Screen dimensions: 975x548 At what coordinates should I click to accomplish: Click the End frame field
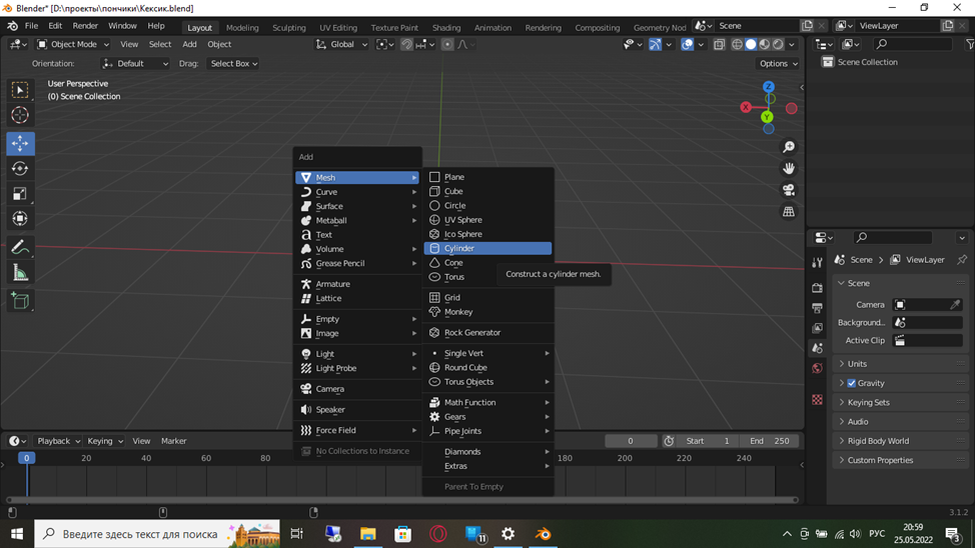[769, 441]
